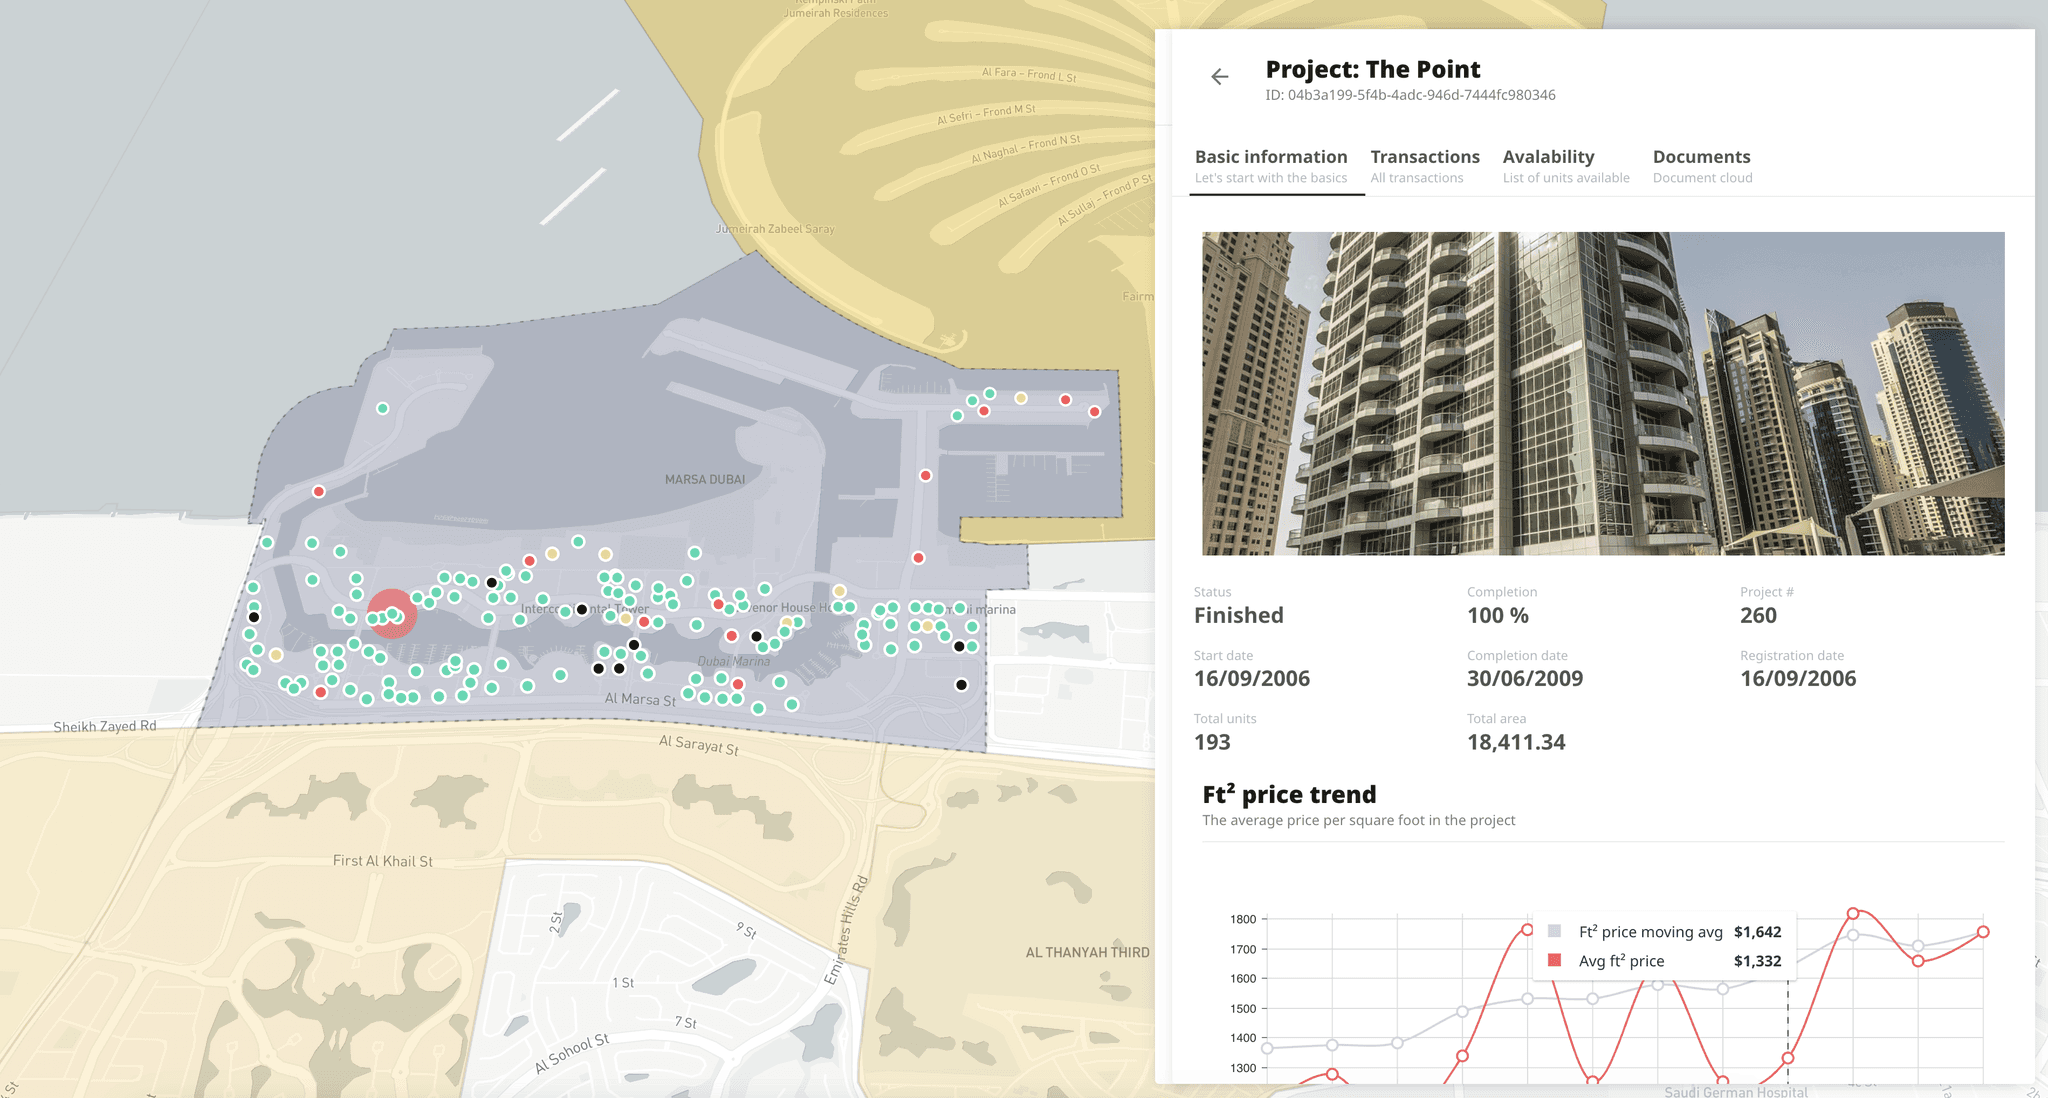Click the peak red data point near 1800
Screen dimensions: 2048x1098
pos(1855,912)
